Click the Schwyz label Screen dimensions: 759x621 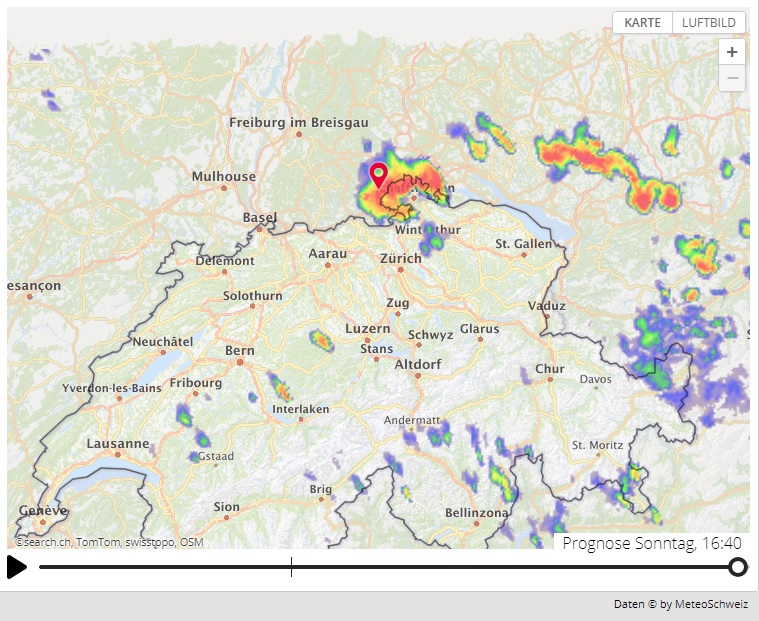click(x=430, y=335)
